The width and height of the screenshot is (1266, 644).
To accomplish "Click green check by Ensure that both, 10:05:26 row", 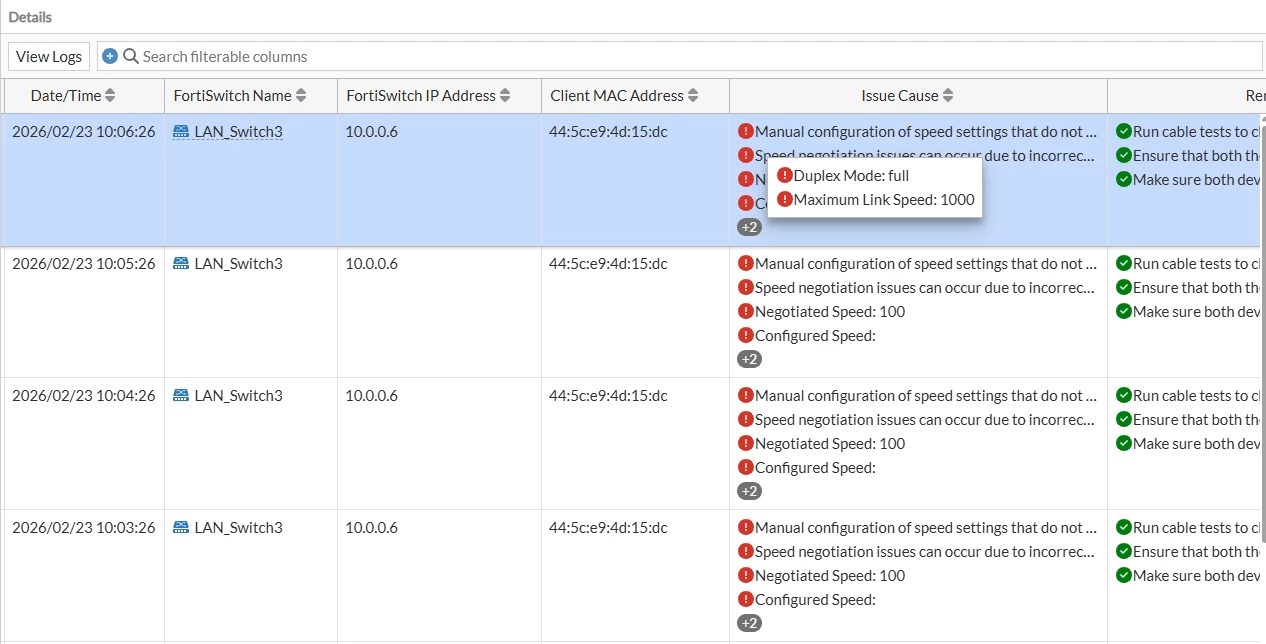I will [x=1123, y=287].
